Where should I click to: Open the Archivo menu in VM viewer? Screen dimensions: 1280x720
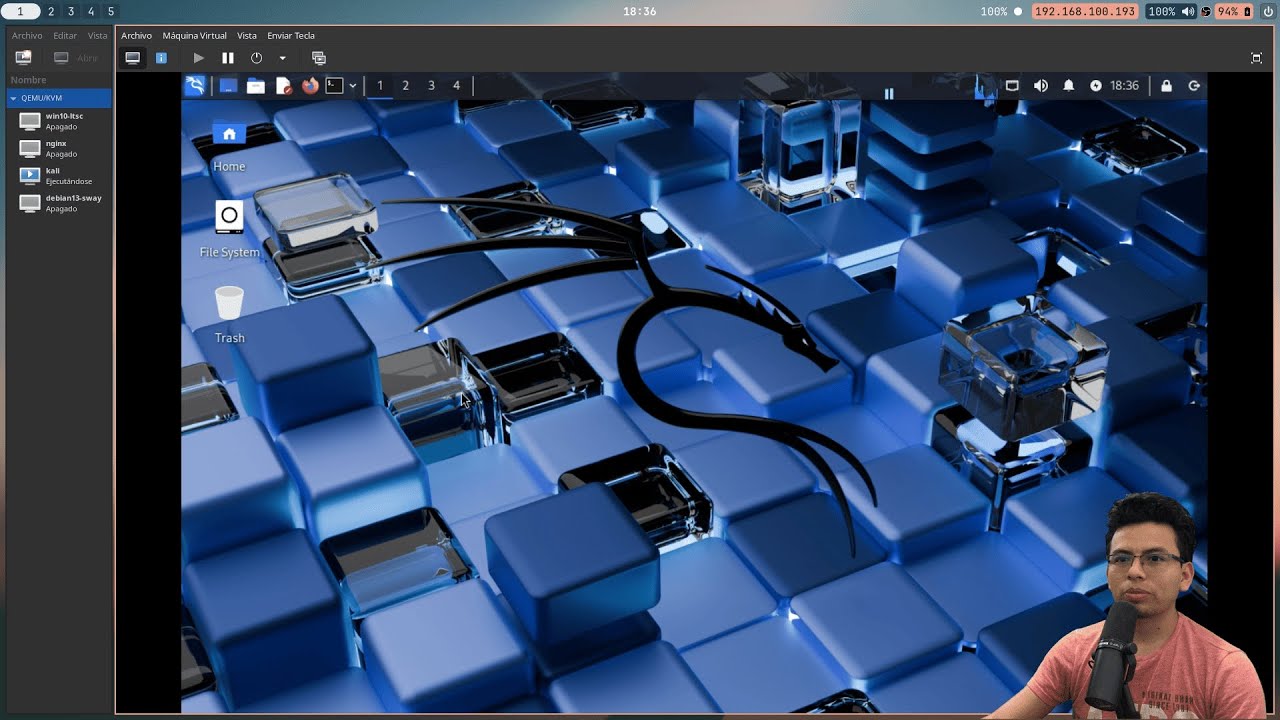coord(136,36)
